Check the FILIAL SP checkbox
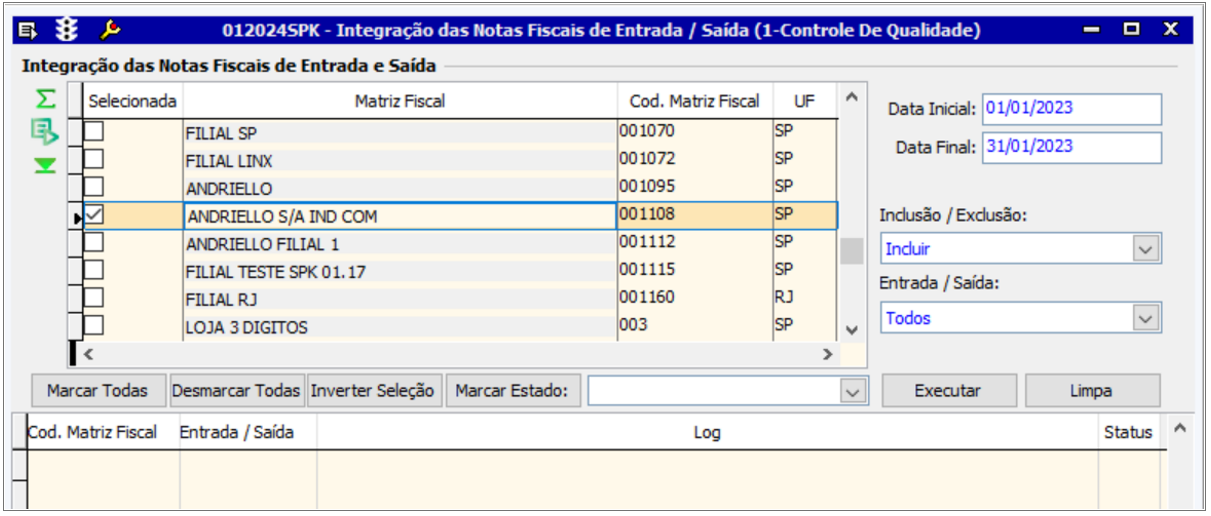The width and height of the screenshot is (1211, 516). [x=93, y=131]
